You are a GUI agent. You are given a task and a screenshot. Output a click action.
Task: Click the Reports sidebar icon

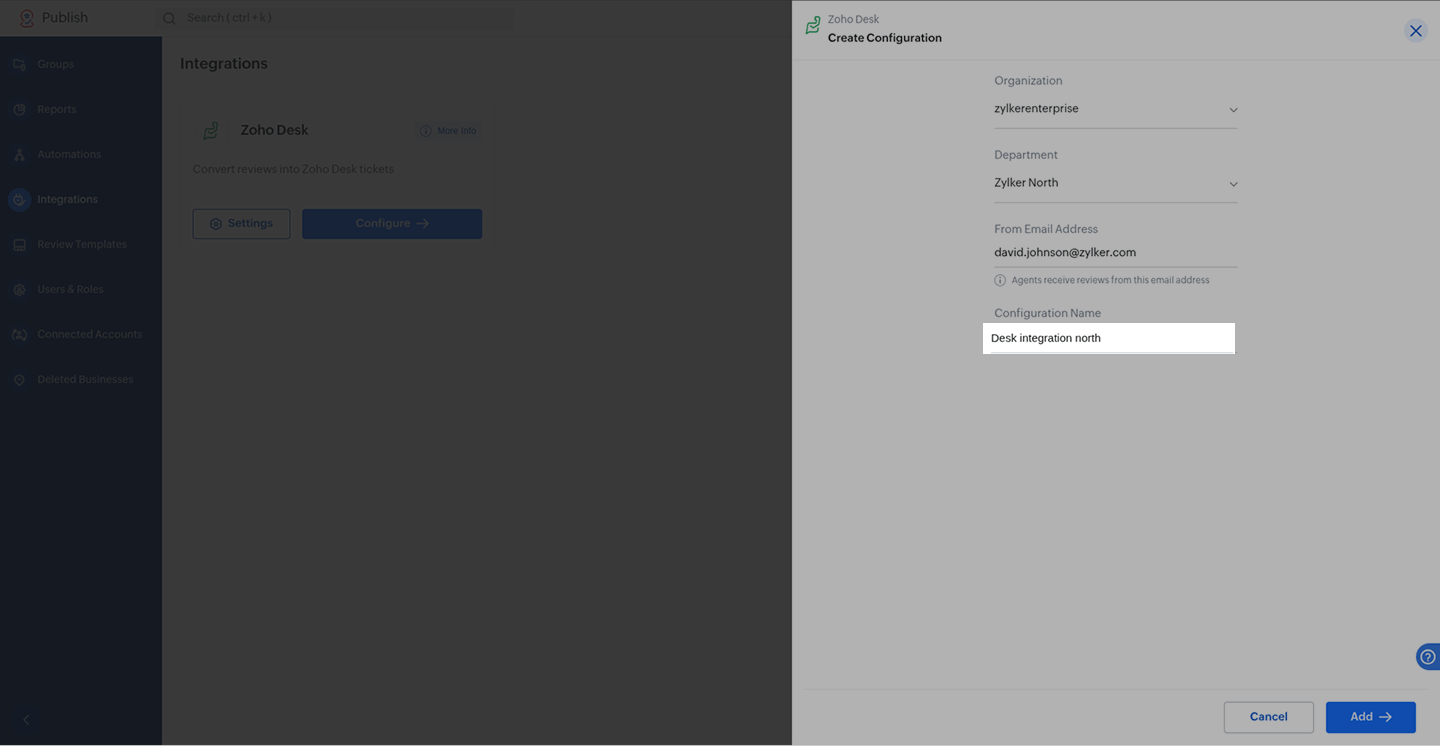[x=19, y=109]
